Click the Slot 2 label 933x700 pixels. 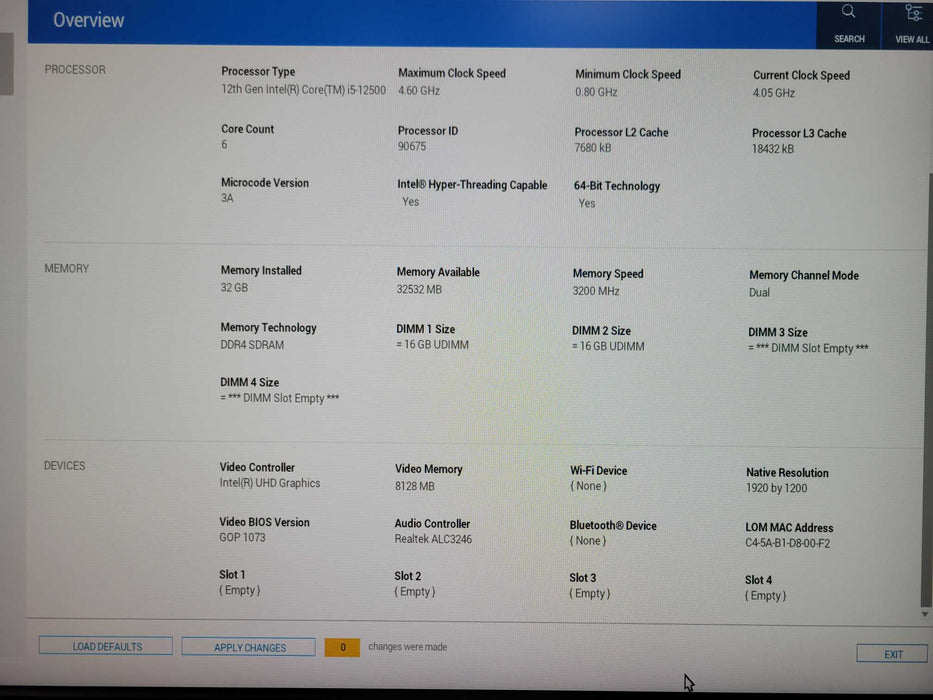[408, 576]
